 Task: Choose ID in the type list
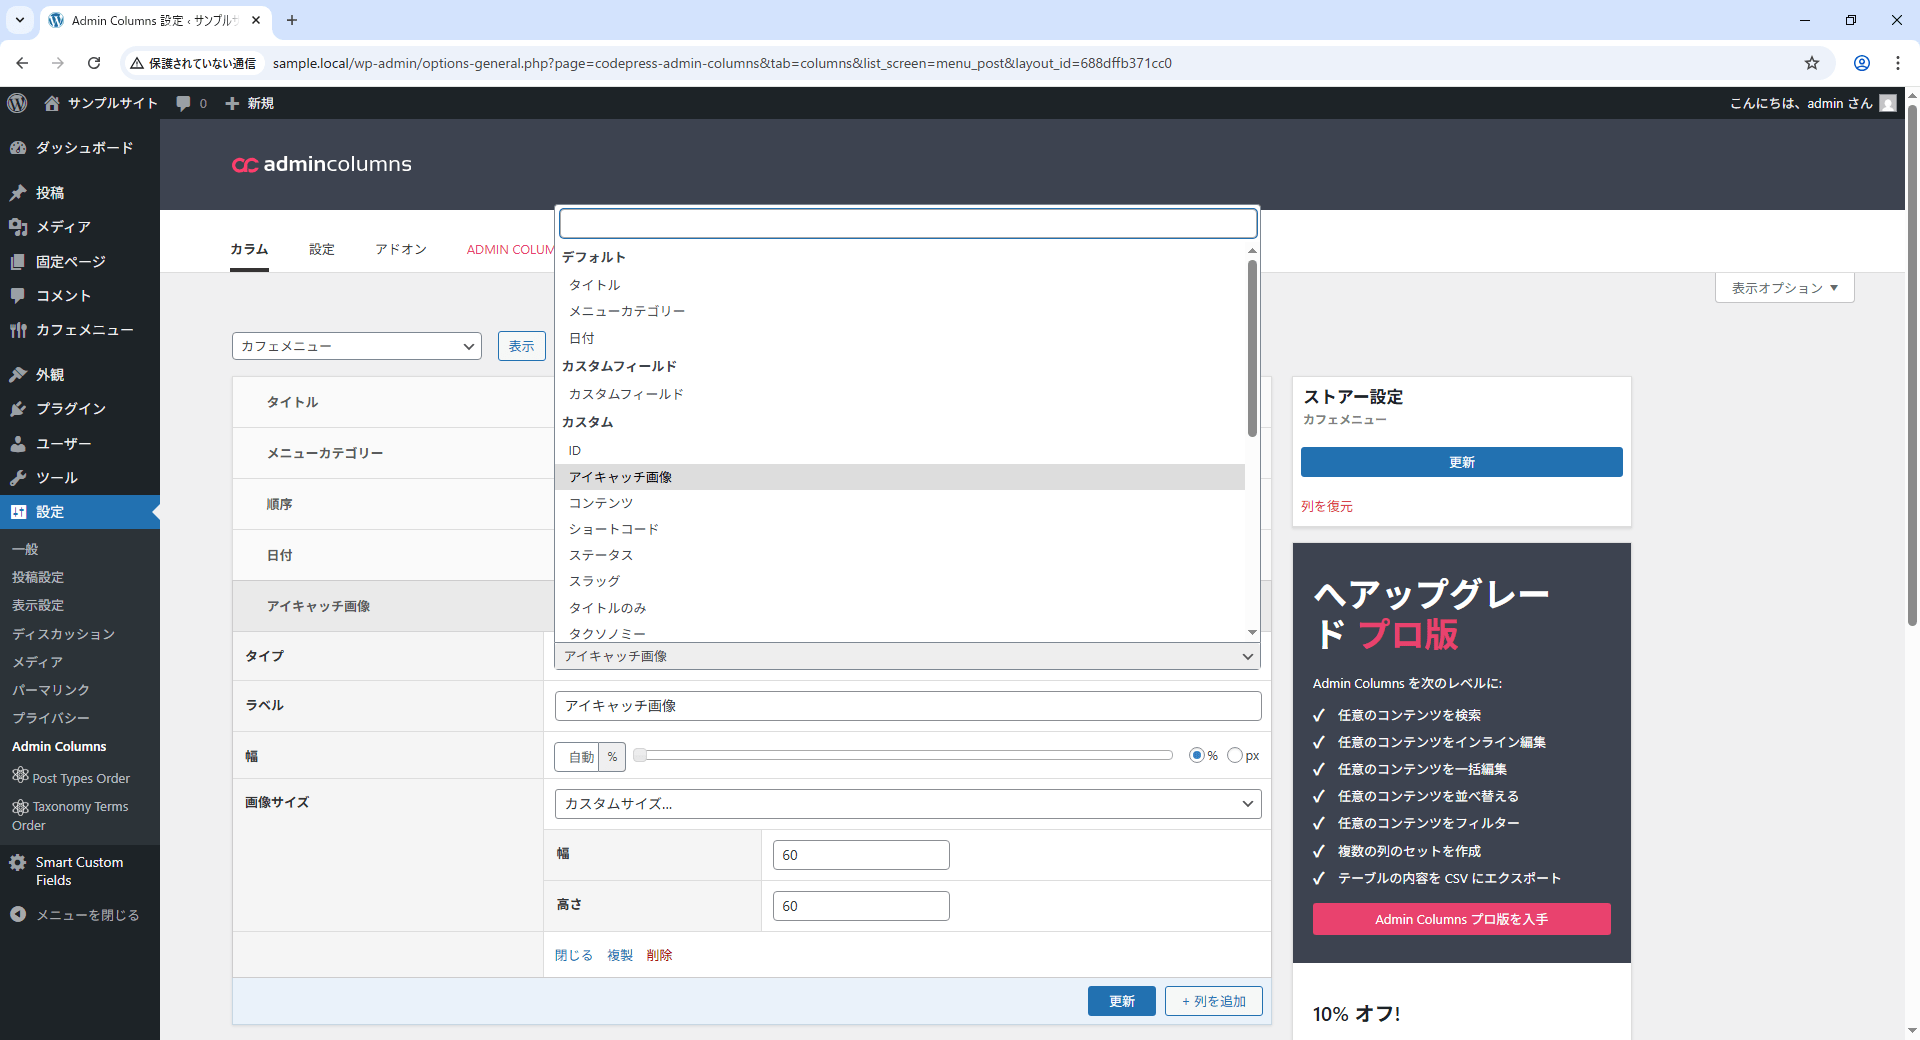(x=900, y=451)
